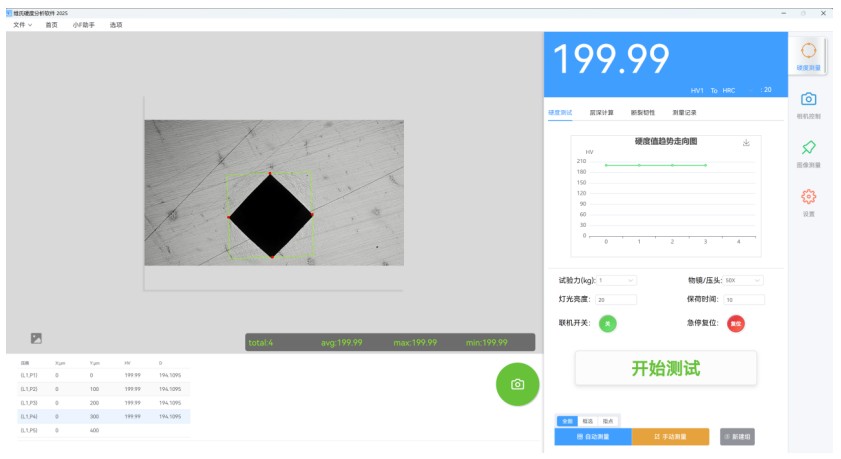Download the hardness trend chart
Image resolution: width=841 pixels, height=459 pixels.
[x=746, y=143]
